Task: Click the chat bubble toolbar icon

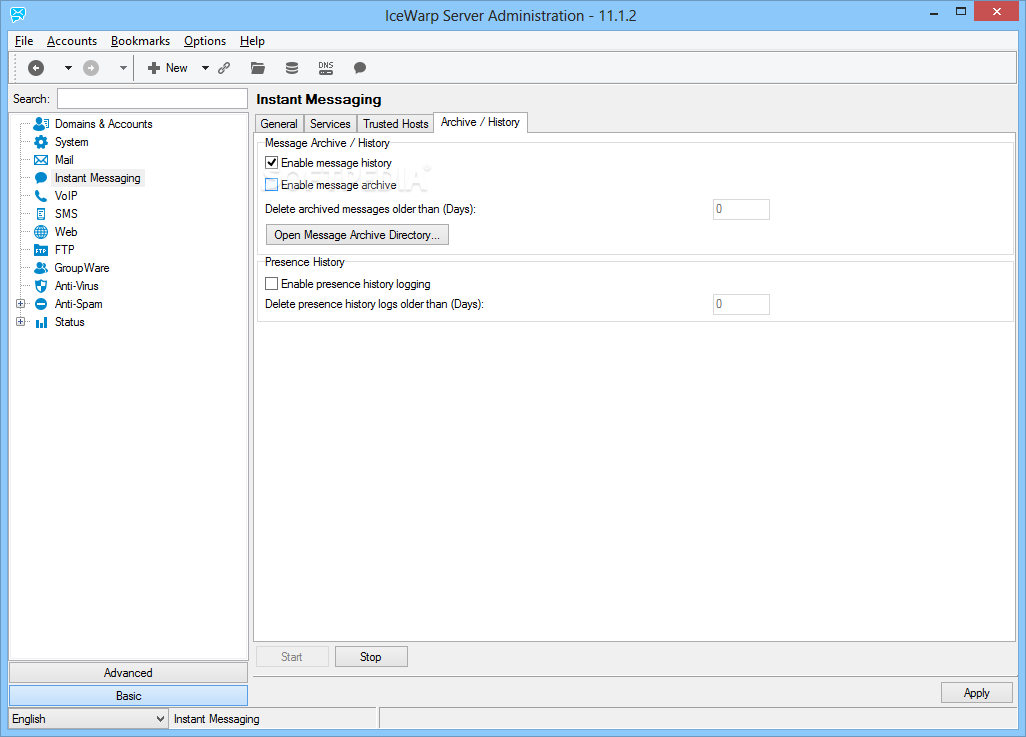Action: tap(360, 67)
